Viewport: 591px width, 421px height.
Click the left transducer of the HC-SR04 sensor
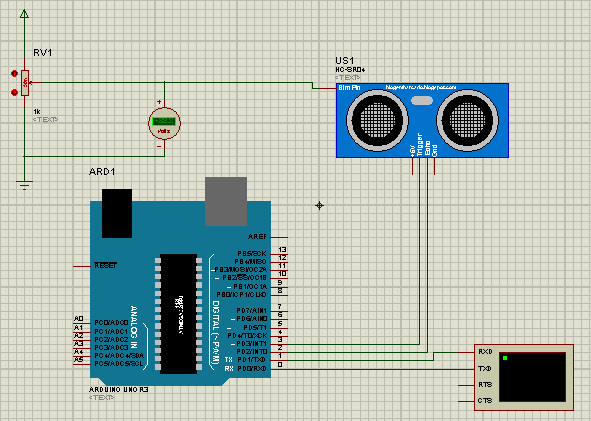[377, 120]
